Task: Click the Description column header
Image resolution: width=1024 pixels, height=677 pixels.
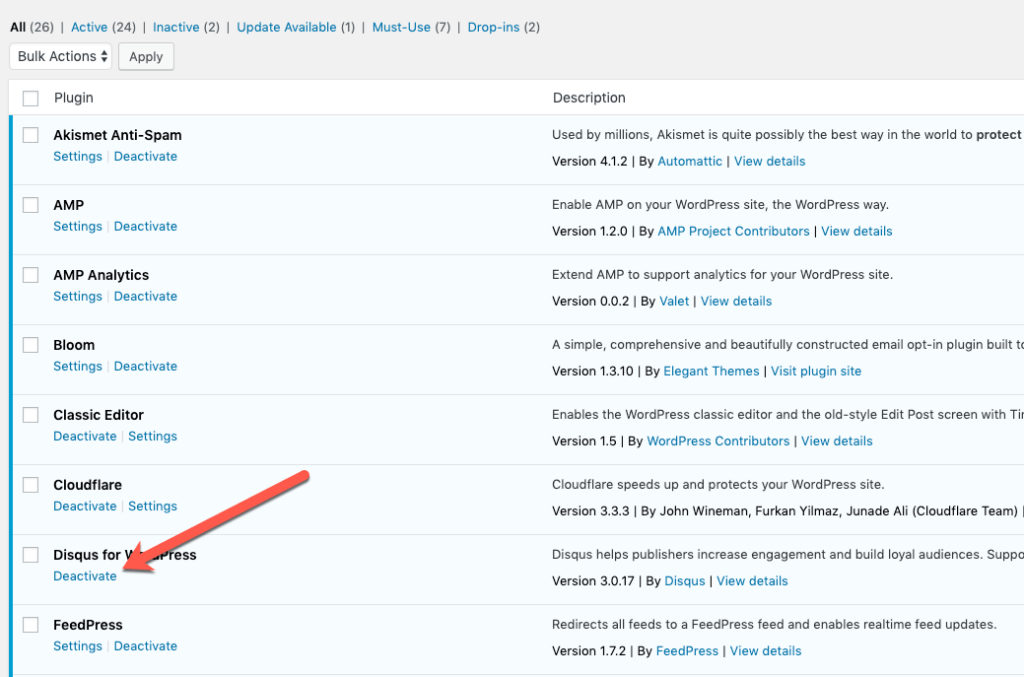Action: 589,98
